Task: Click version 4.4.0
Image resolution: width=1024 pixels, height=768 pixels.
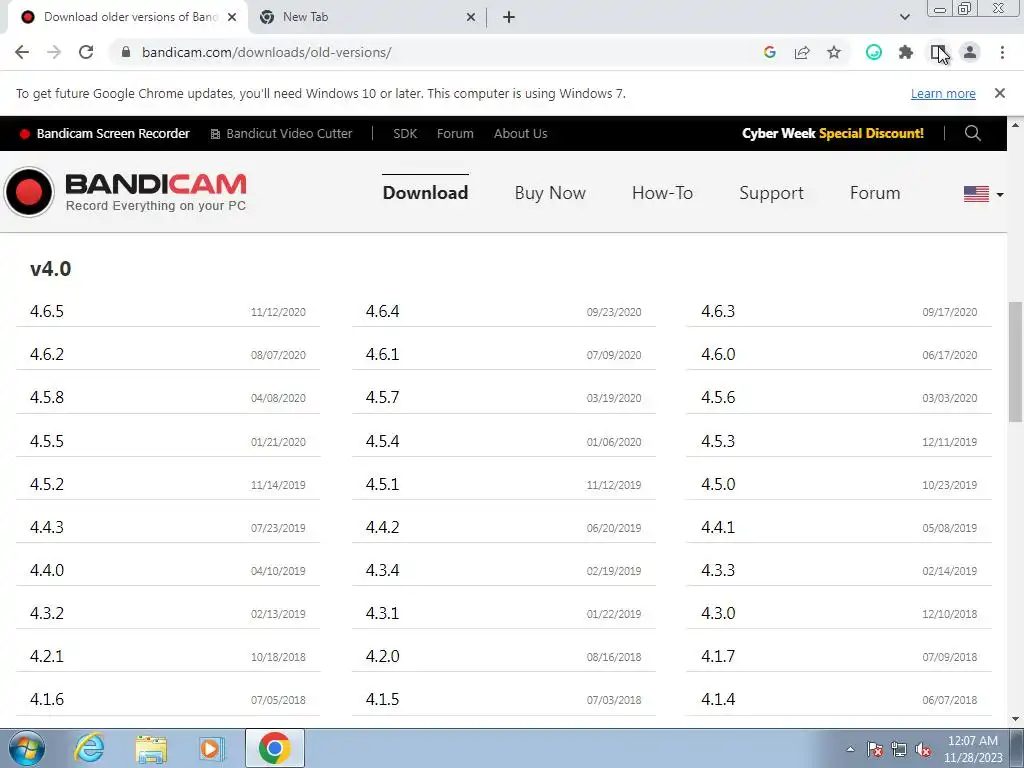Action: point(47,570)
